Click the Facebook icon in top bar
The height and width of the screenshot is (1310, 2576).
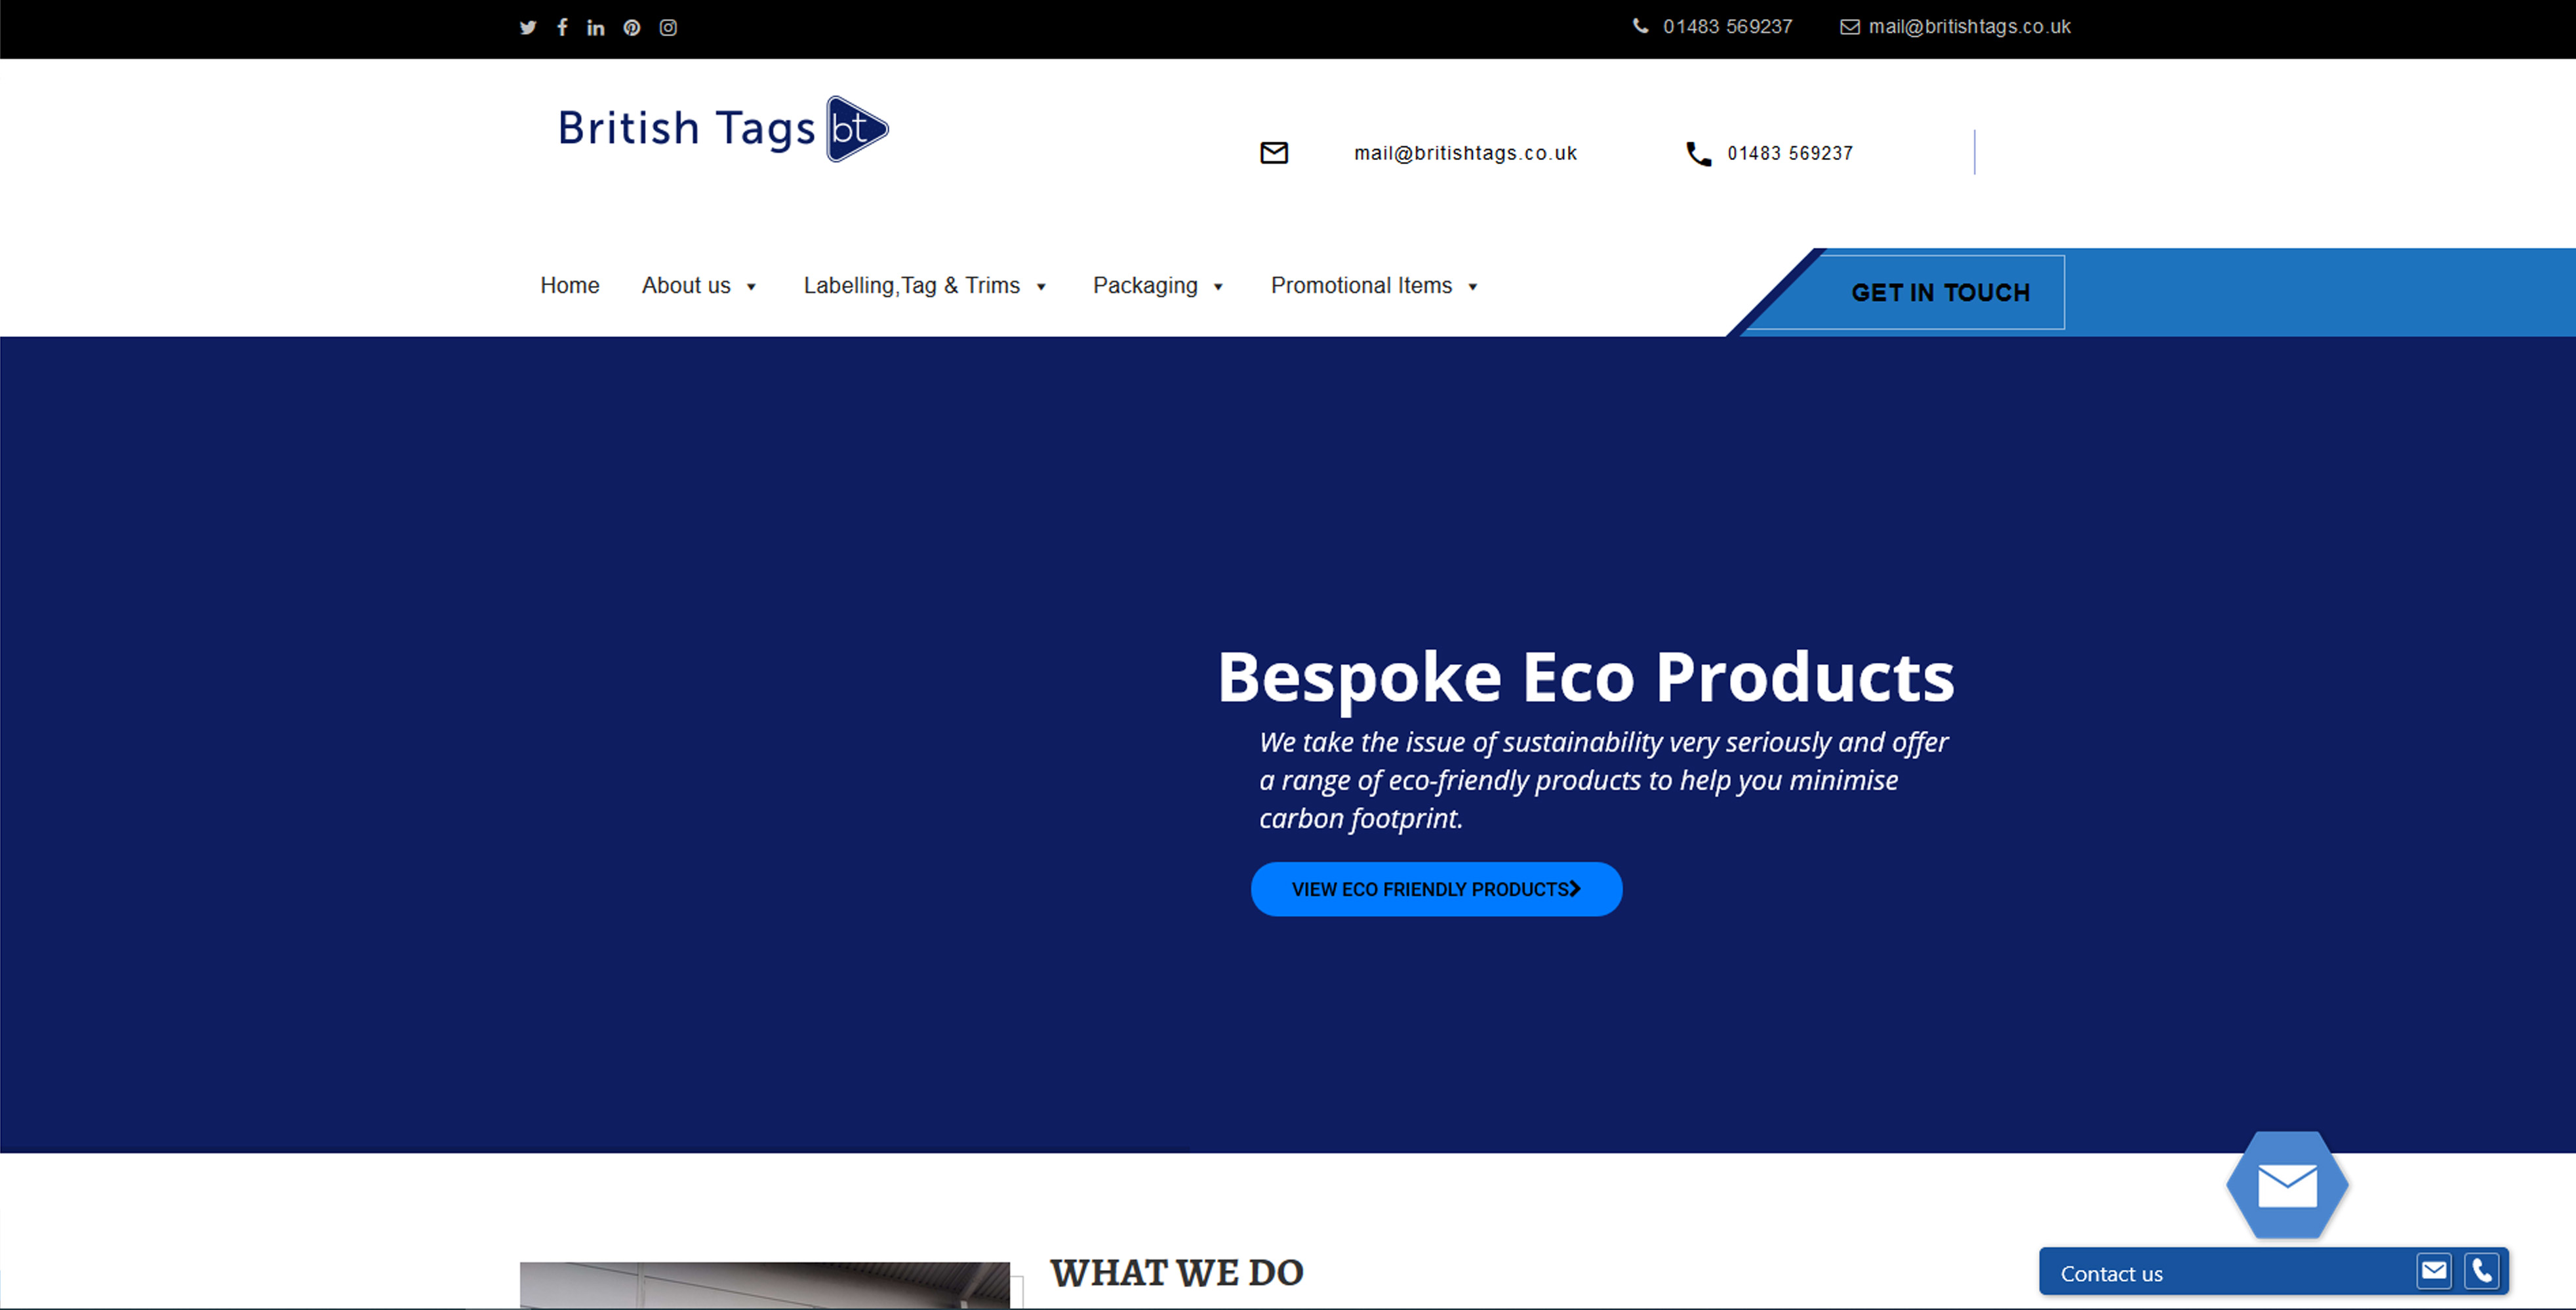(x=562, y=27)
